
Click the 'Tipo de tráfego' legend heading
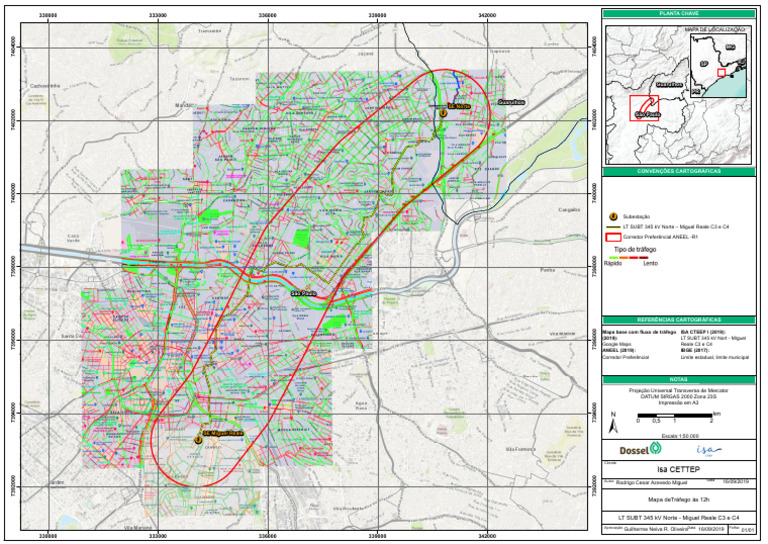[633, 250]
